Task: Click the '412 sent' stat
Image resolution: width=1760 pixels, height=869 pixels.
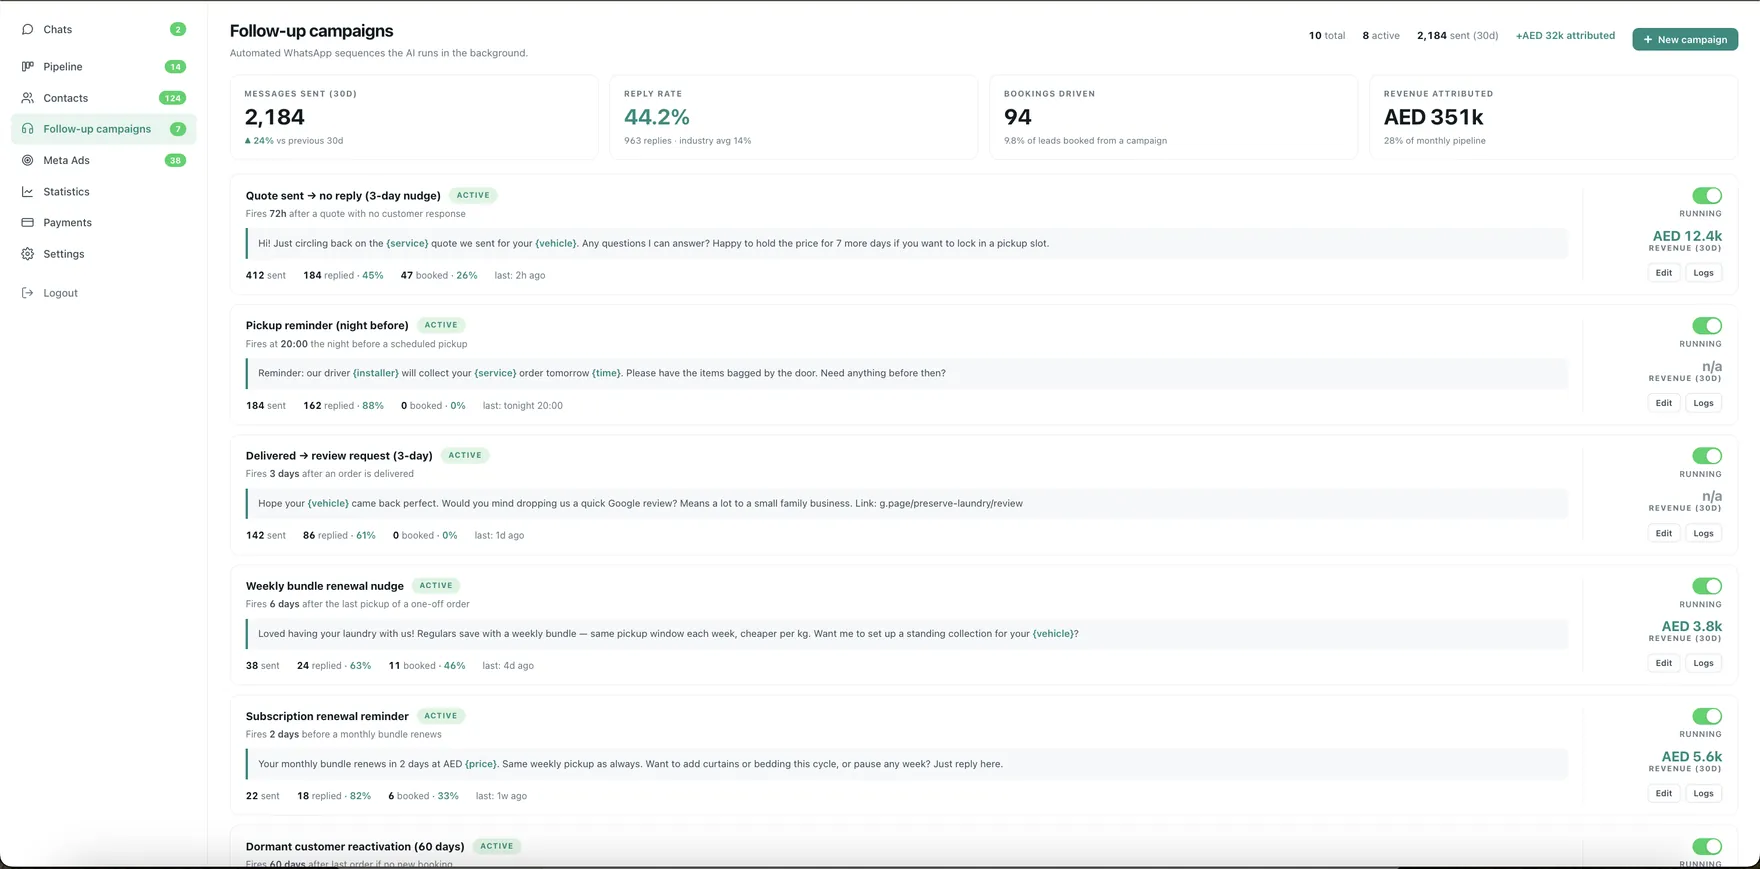Action: [x=266, y=275]
